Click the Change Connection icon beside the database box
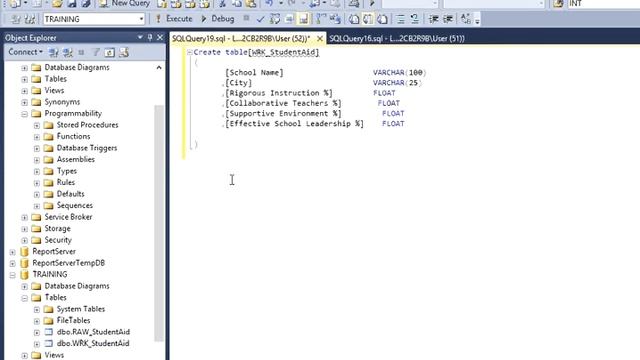The image size is (640, 360). [x=29, y=19]
